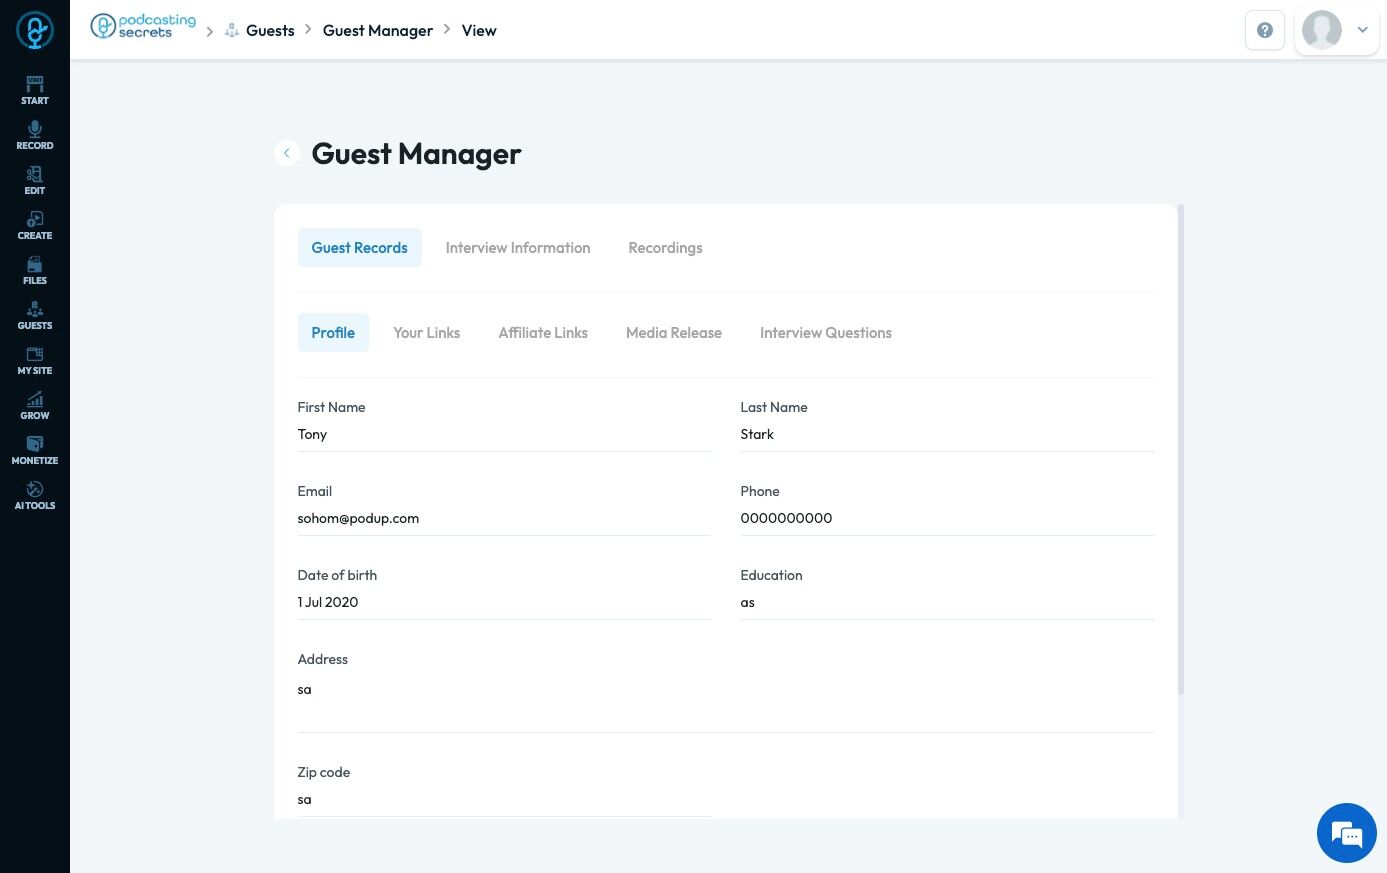Select the Profile sub-tab

click(x=333, y=333)
